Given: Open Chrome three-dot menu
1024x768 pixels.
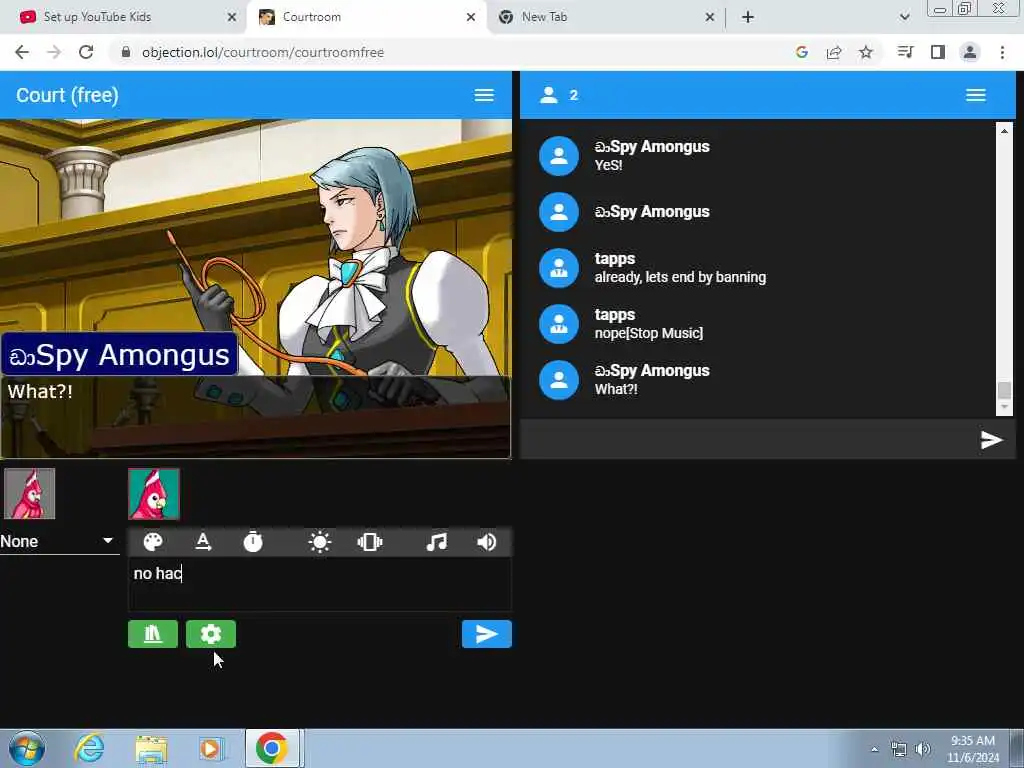Looking at the screenshot, I should pos(1002,52).
